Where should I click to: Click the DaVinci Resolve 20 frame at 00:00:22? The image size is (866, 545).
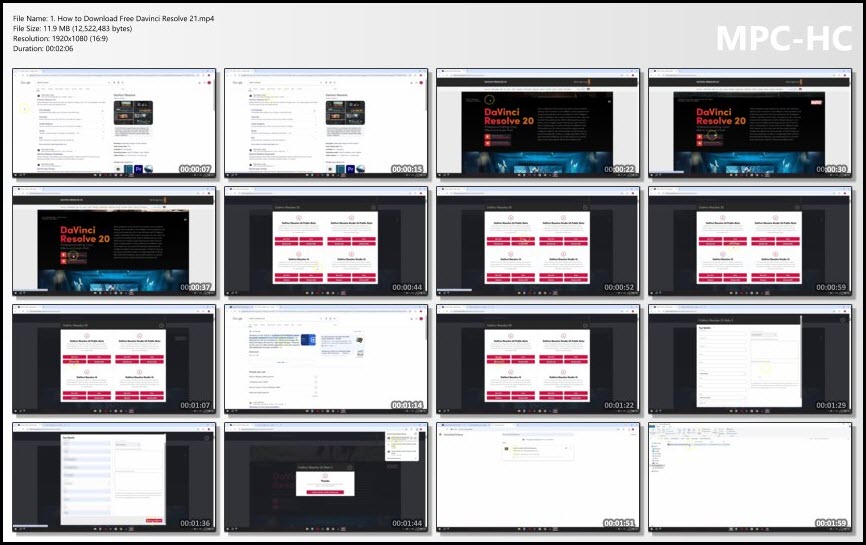(x=538, y=123)
